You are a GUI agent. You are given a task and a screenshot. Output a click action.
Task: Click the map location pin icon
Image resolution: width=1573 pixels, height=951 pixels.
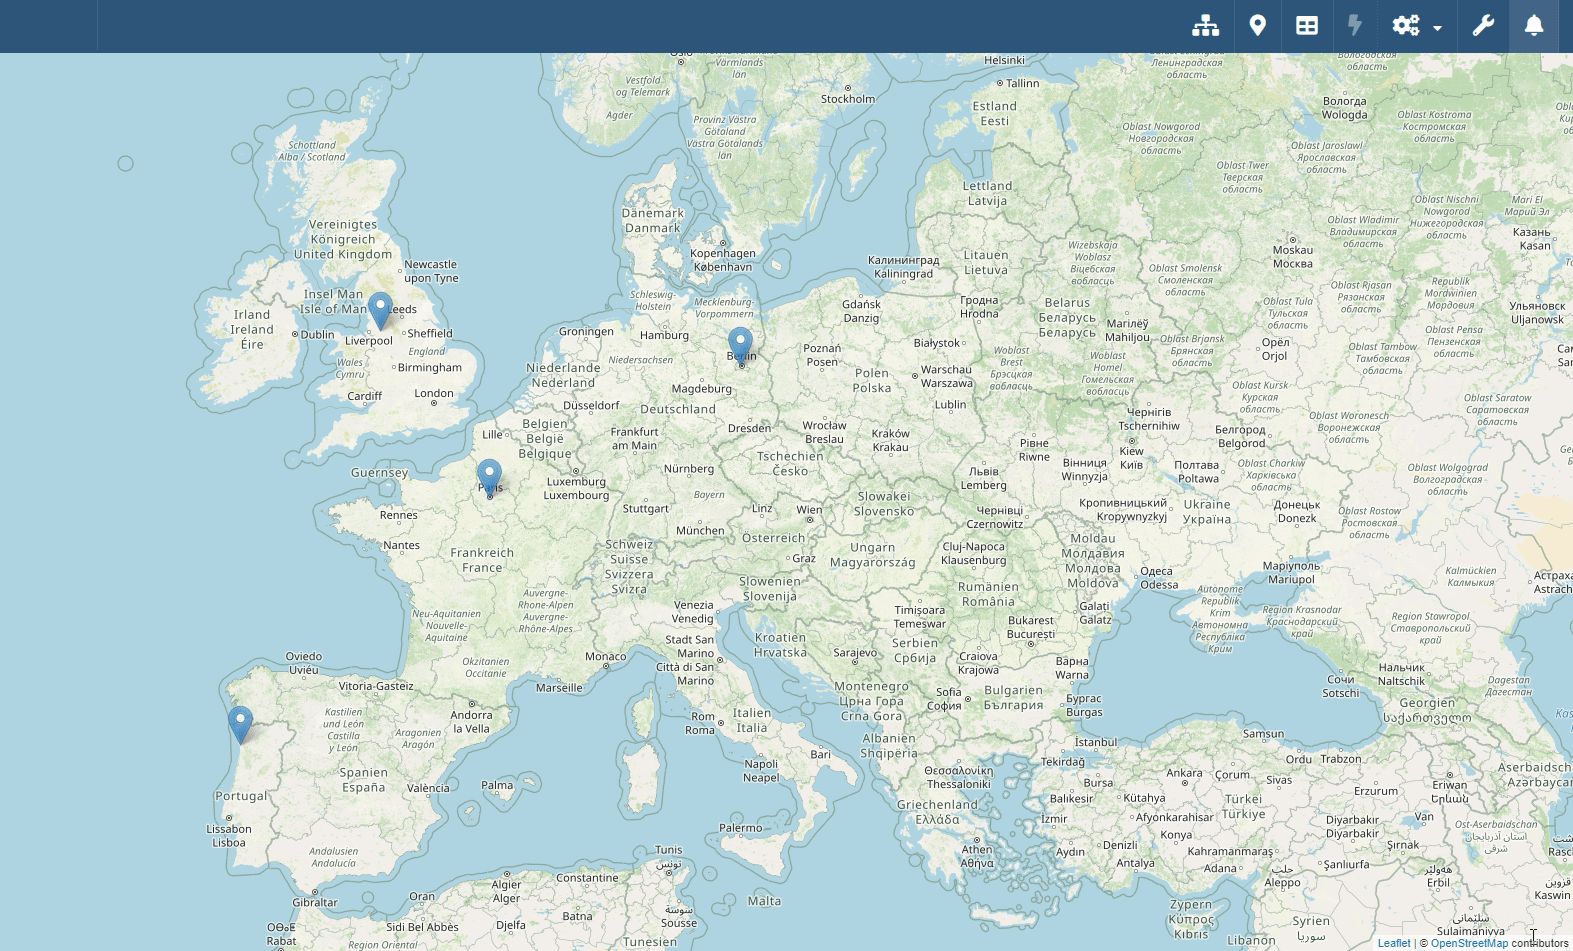[1258, 26]
